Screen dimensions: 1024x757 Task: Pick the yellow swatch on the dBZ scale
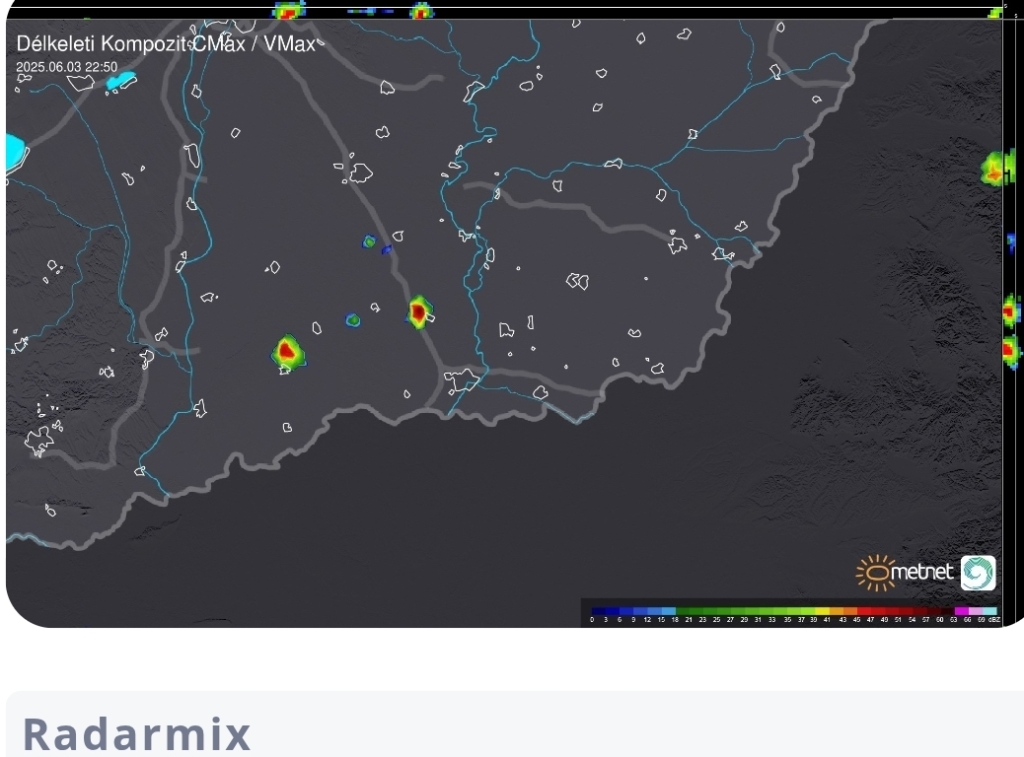[x=821, y=610]
